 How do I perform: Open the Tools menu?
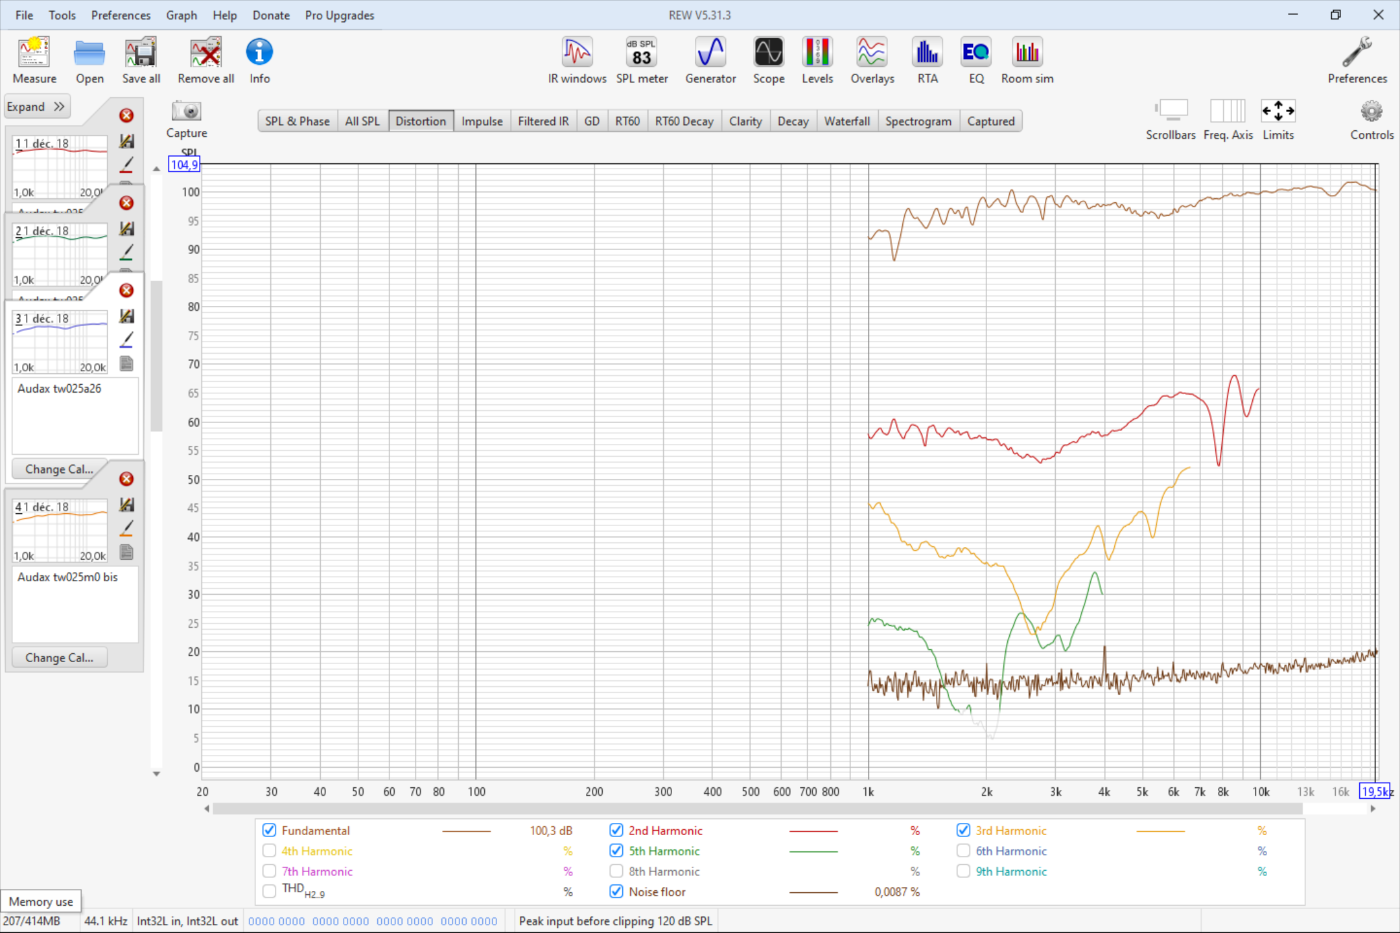coord(62,15)
